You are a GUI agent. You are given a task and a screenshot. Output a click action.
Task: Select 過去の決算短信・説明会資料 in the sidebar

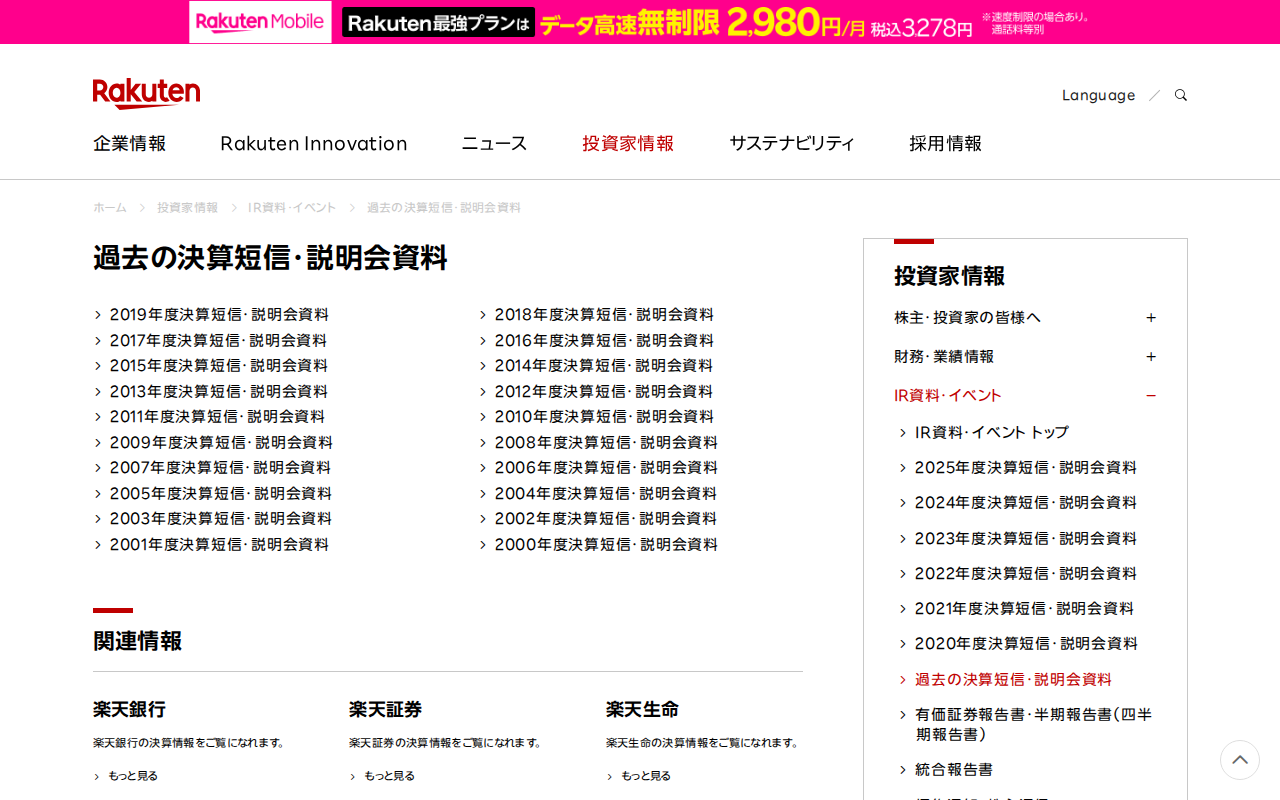click(1013, 680)
